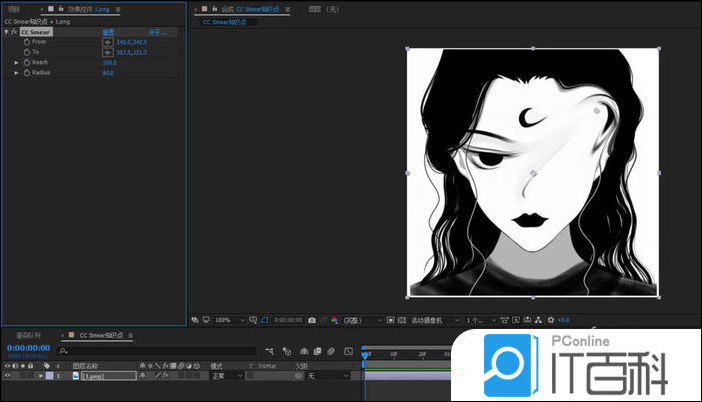Expand the Reach property
702x402 pixels.
16,62
